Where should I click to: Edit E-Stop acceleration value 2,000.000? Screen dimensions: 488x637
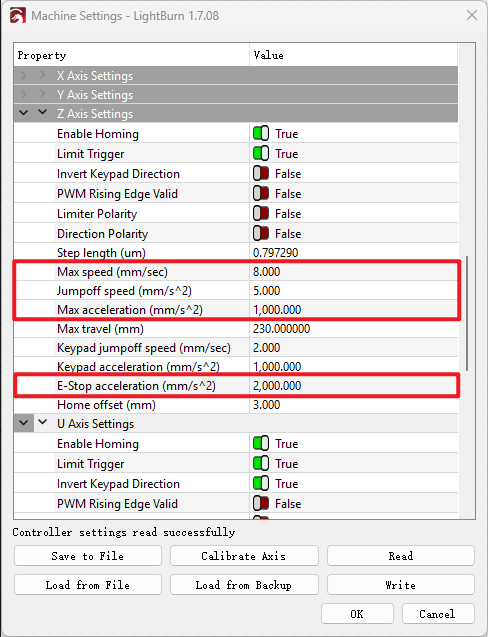pos(277,386)
